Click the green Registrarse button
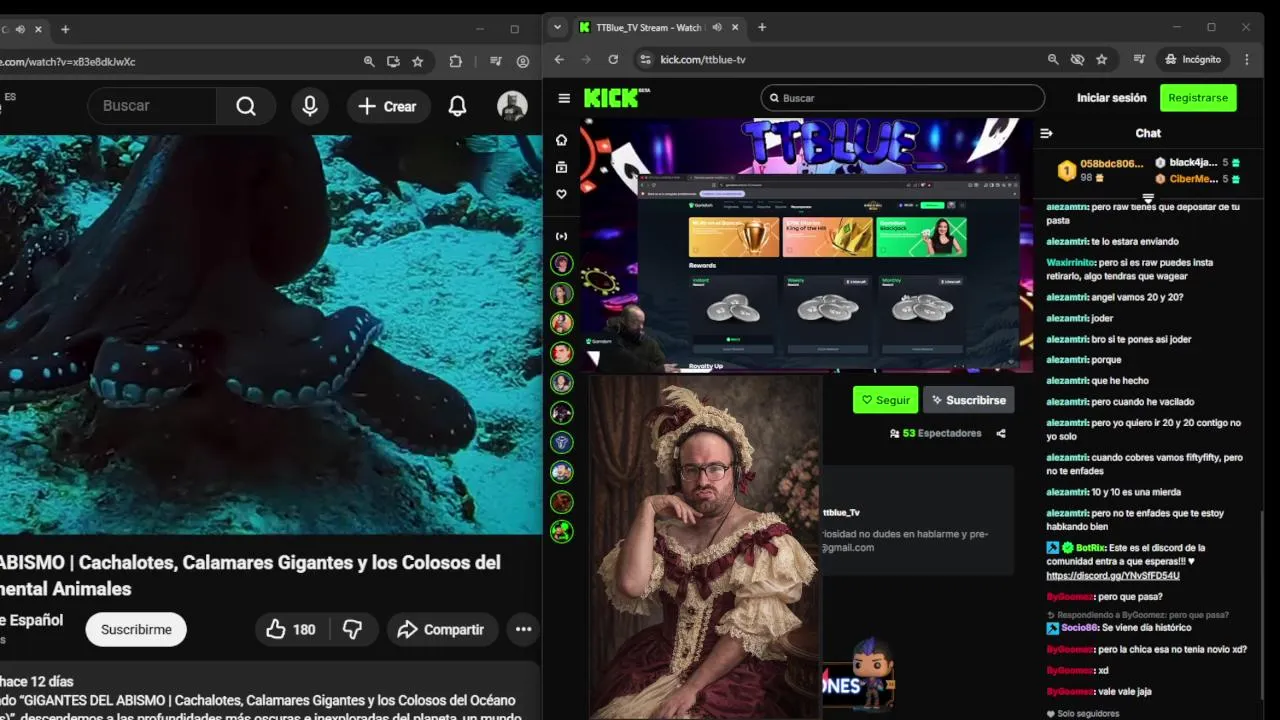 (1198, 98)
